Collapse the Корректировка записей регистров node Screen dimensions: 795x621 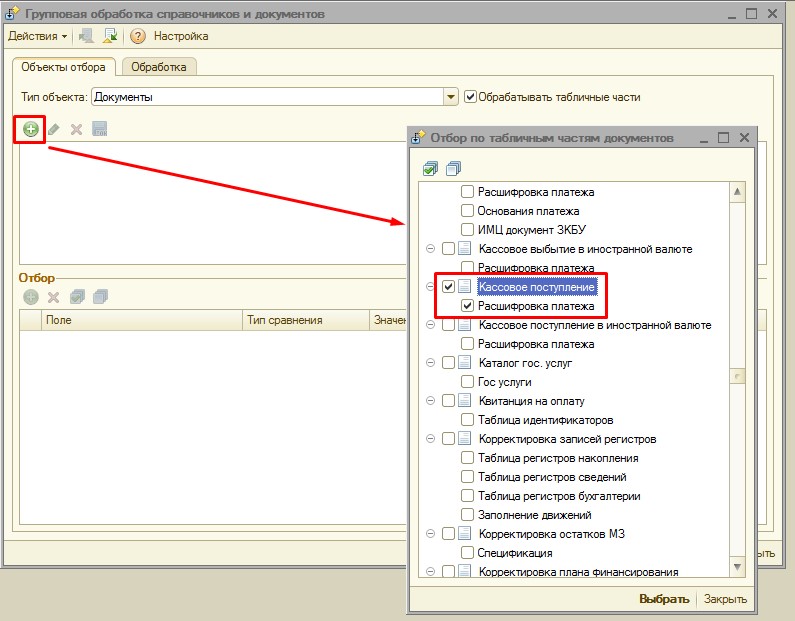[x=430, y=439]
